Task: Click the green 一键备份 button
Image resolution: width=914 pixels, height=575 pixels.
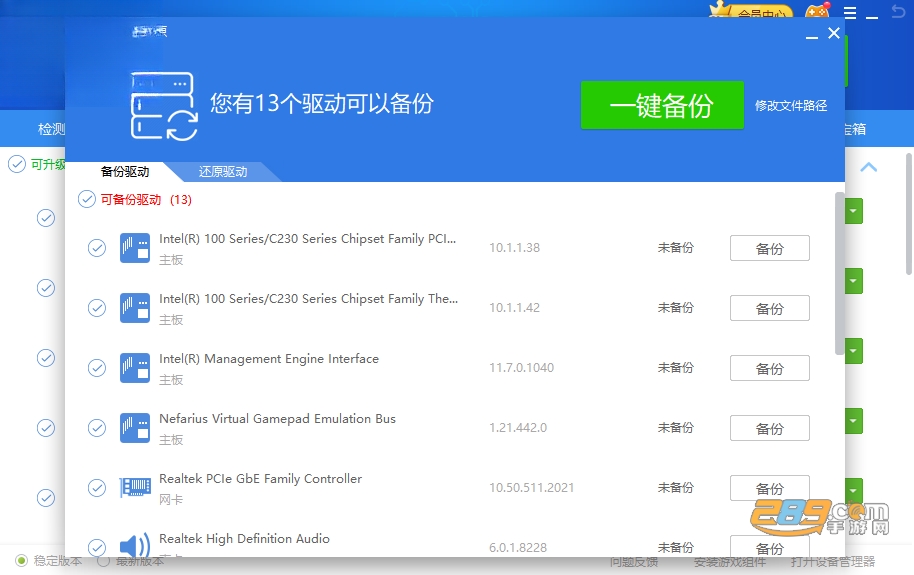Action: [662, 106]
